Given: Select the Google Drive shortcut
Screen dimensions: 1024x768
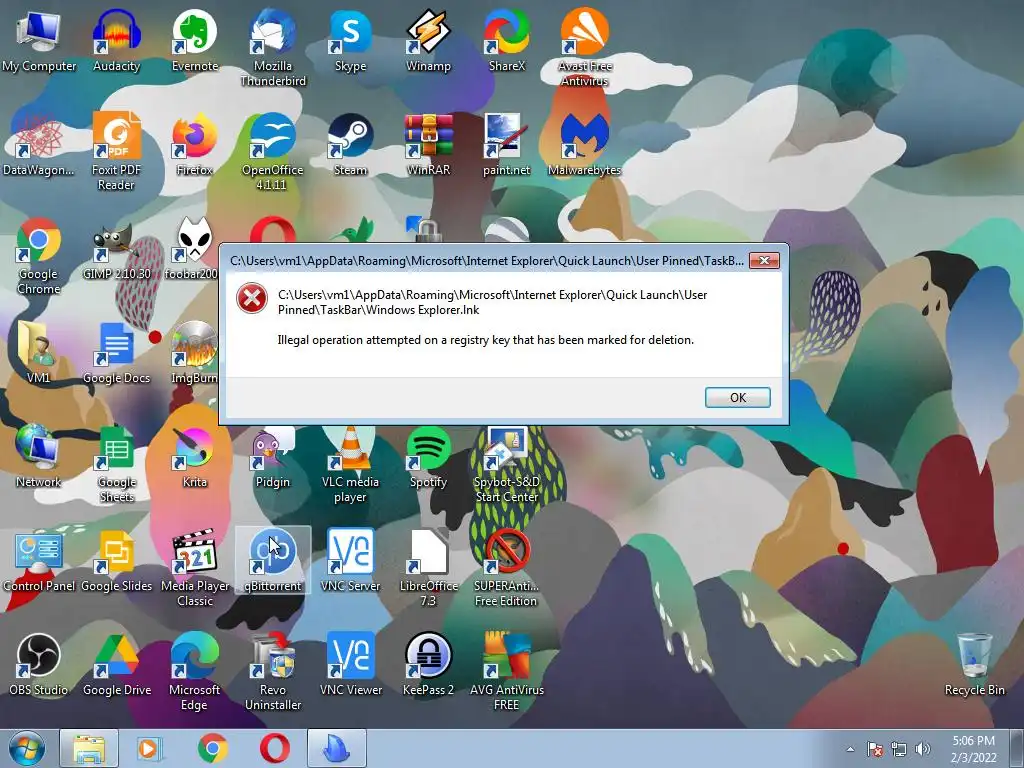Looking at the screenshot, I should 116,664.
